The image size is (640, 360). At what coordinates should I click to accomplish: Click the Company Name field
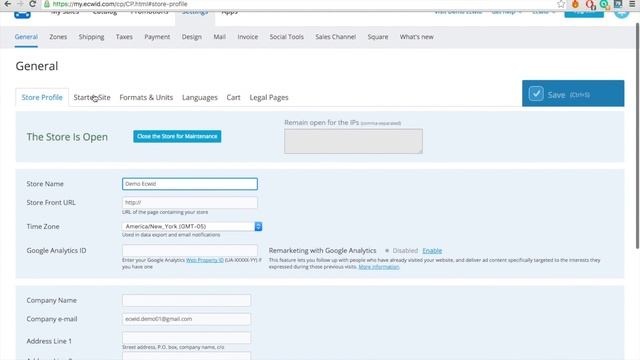click(x=187, y=300)
